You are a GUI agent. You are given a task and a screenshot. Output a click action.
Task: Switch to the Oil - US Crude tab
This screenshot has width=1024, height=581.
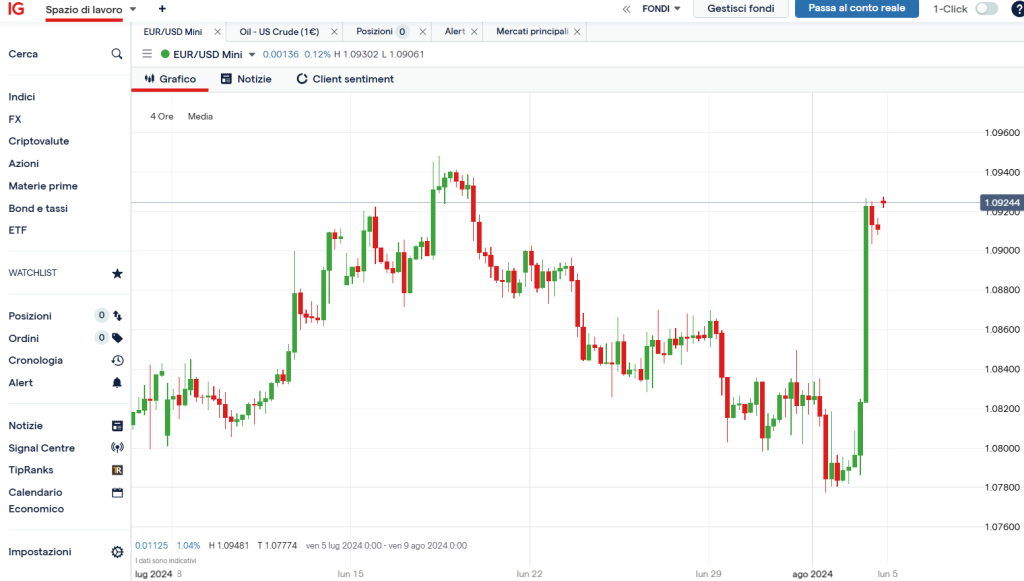tap(280, 31)
